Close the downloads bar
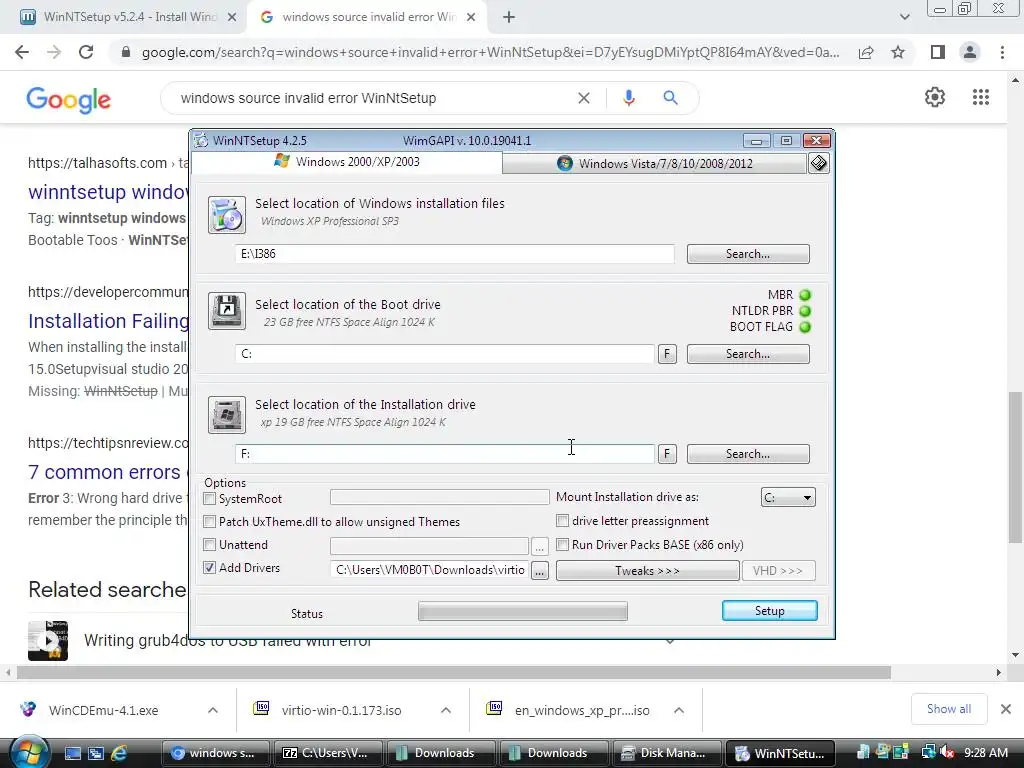This screenshot has height=768, width=1024. 1006,709
